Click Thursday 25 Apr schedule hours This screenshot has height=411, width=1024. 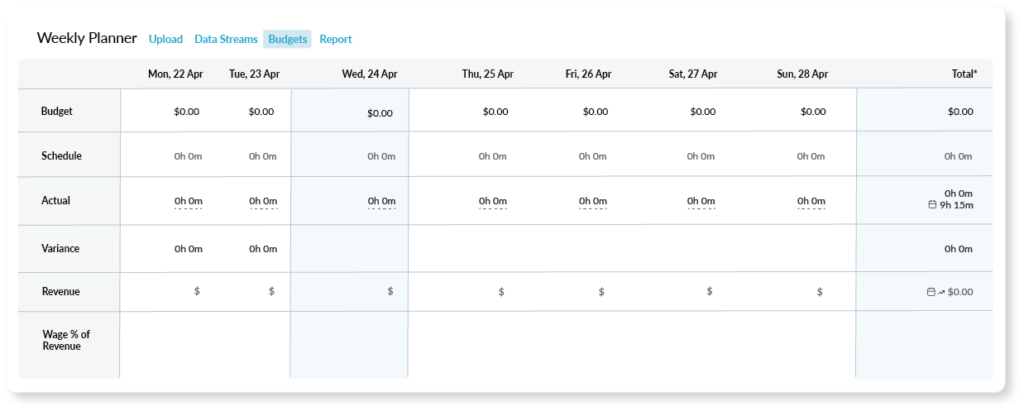click(x=492, y=156)
